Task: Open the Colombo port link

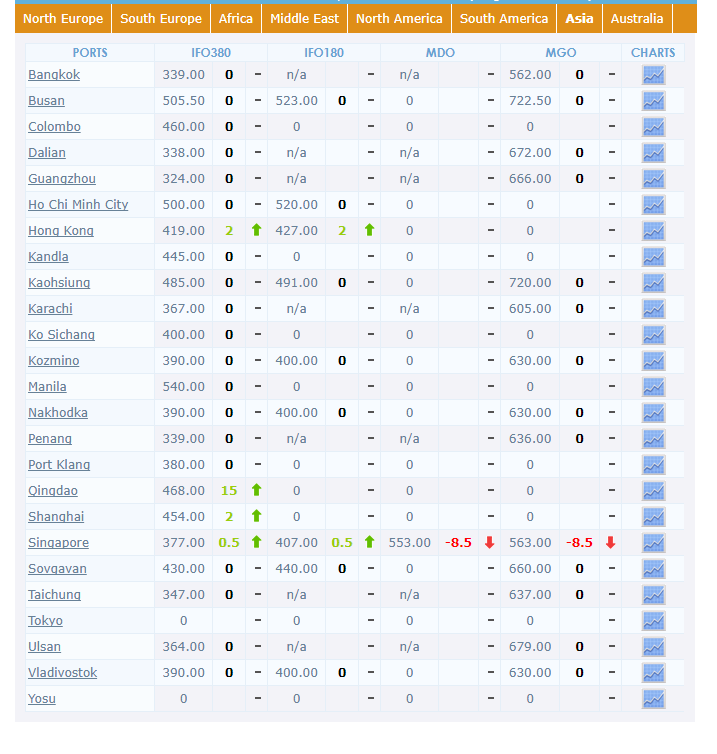Action: pos(54,127)
